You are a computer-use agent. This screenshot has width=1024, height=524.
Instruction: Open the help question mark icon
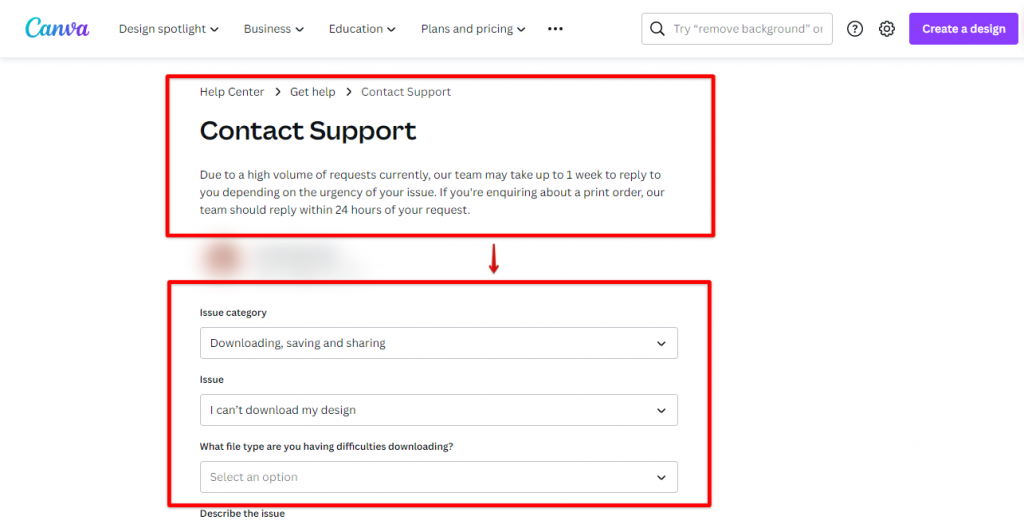[855, 29]
